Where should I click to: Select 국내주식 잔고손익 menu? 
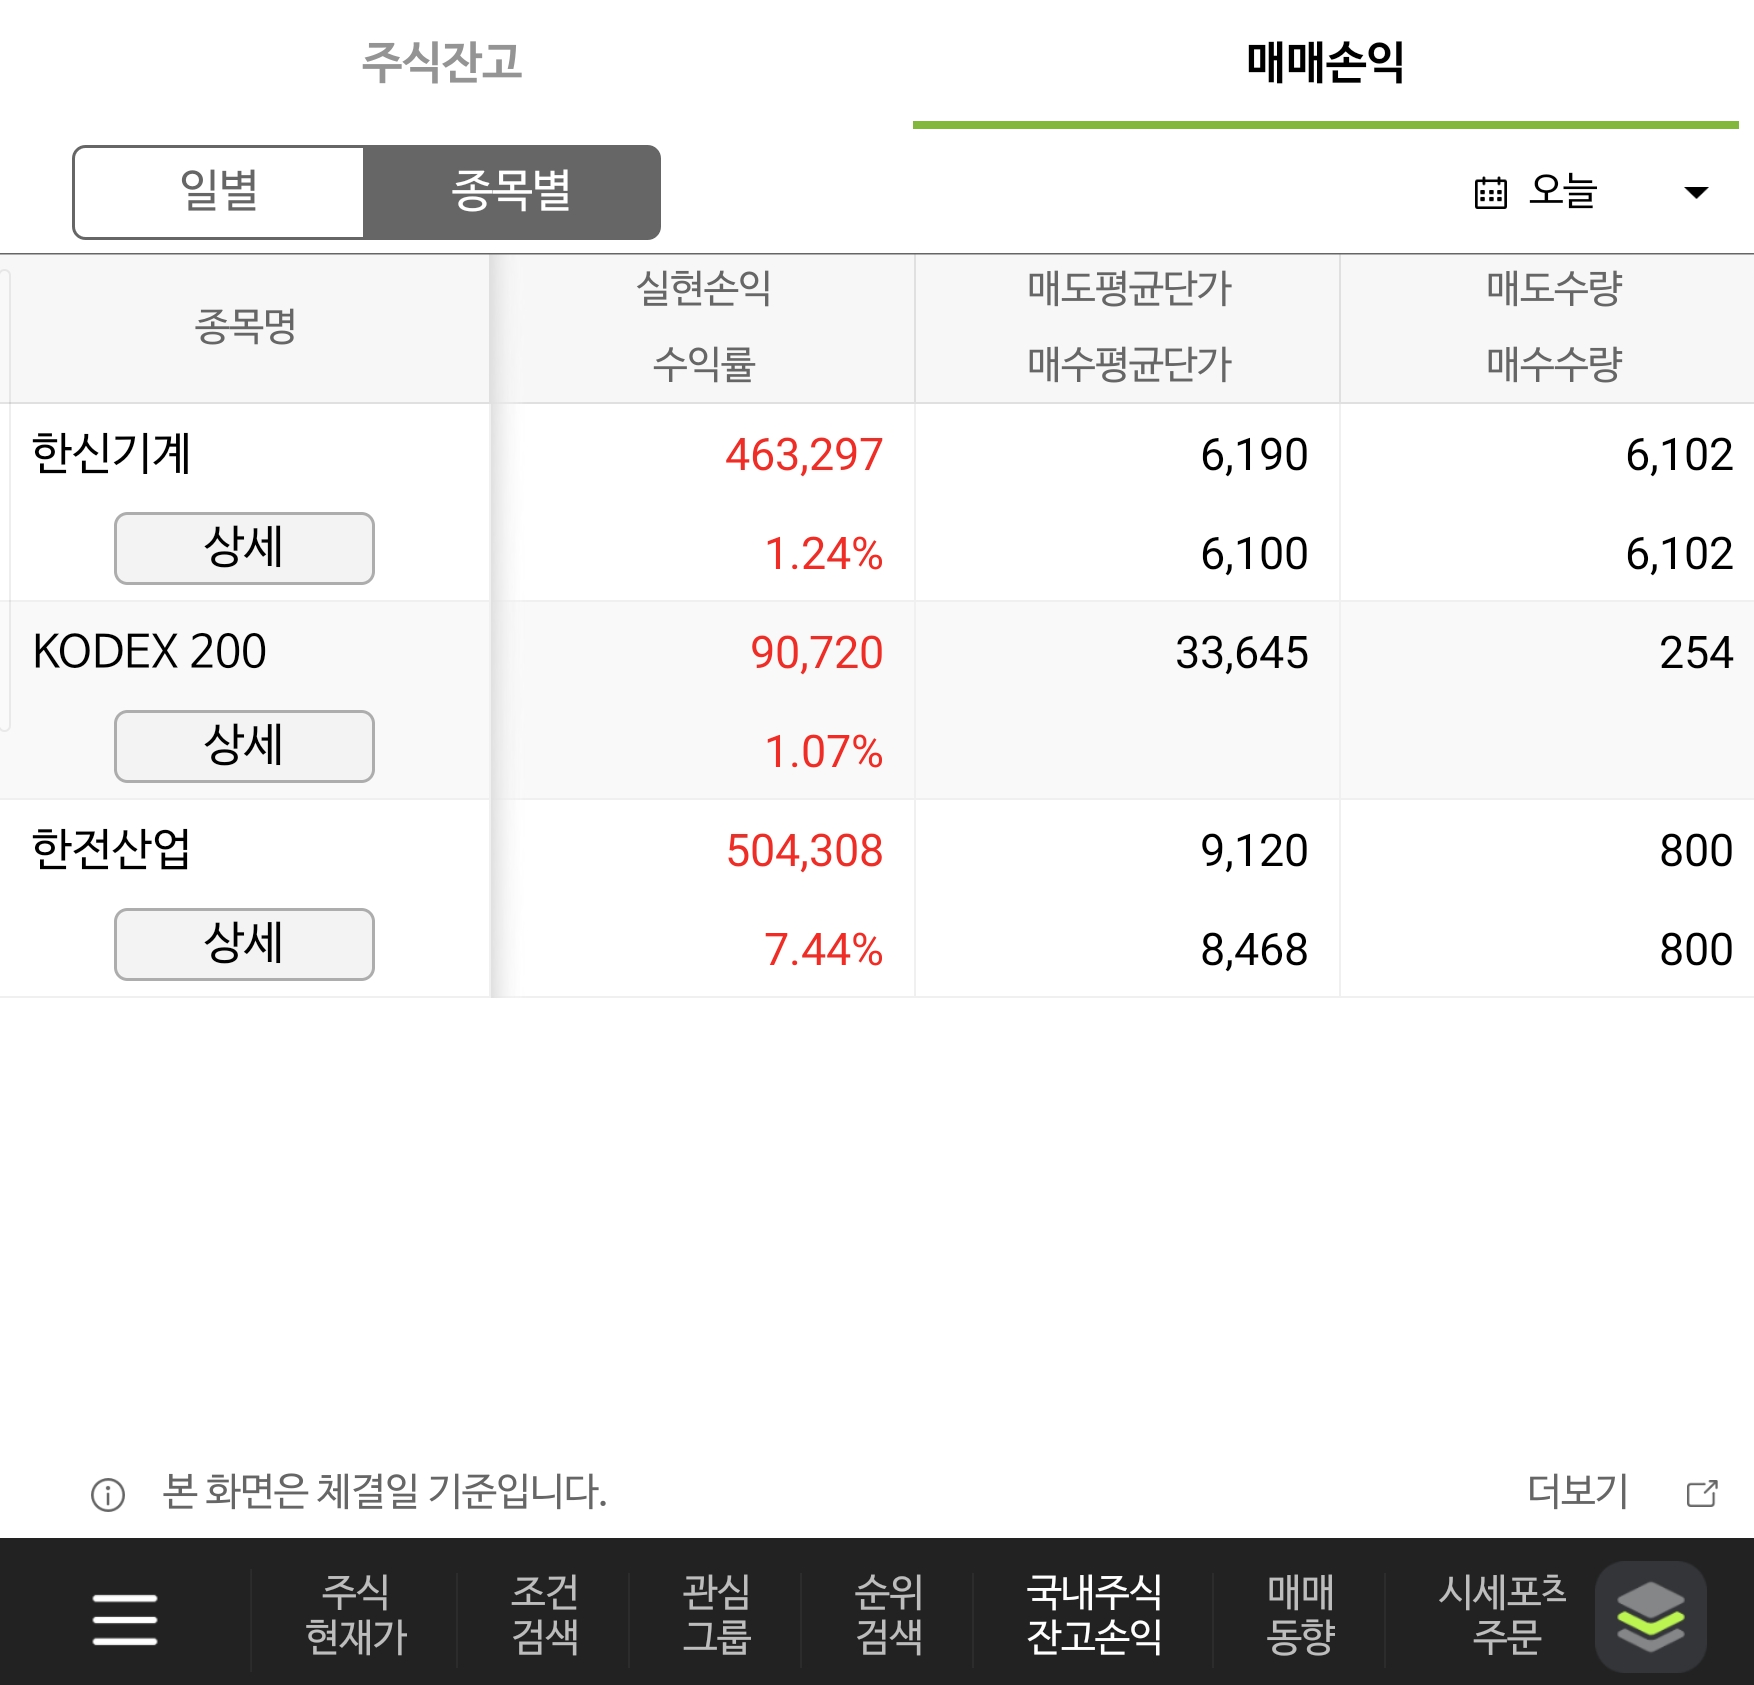coord(1094,1615)
